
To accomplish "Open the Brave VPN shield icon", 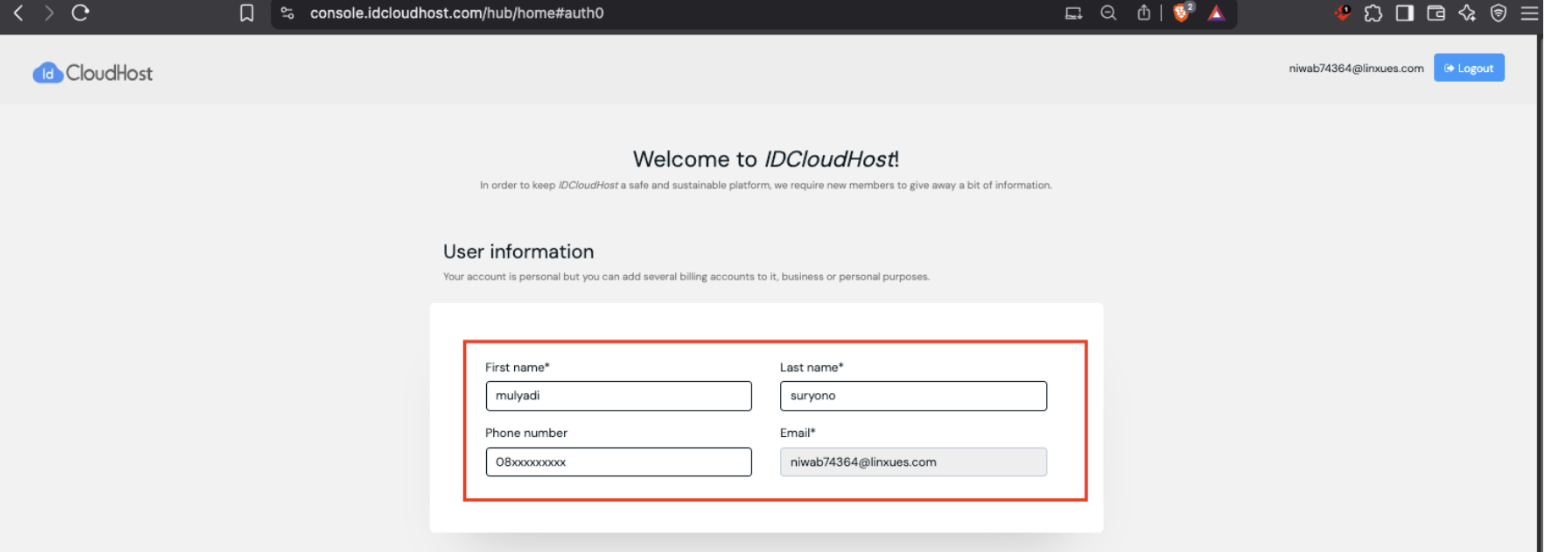I will tap(1498, 14).
